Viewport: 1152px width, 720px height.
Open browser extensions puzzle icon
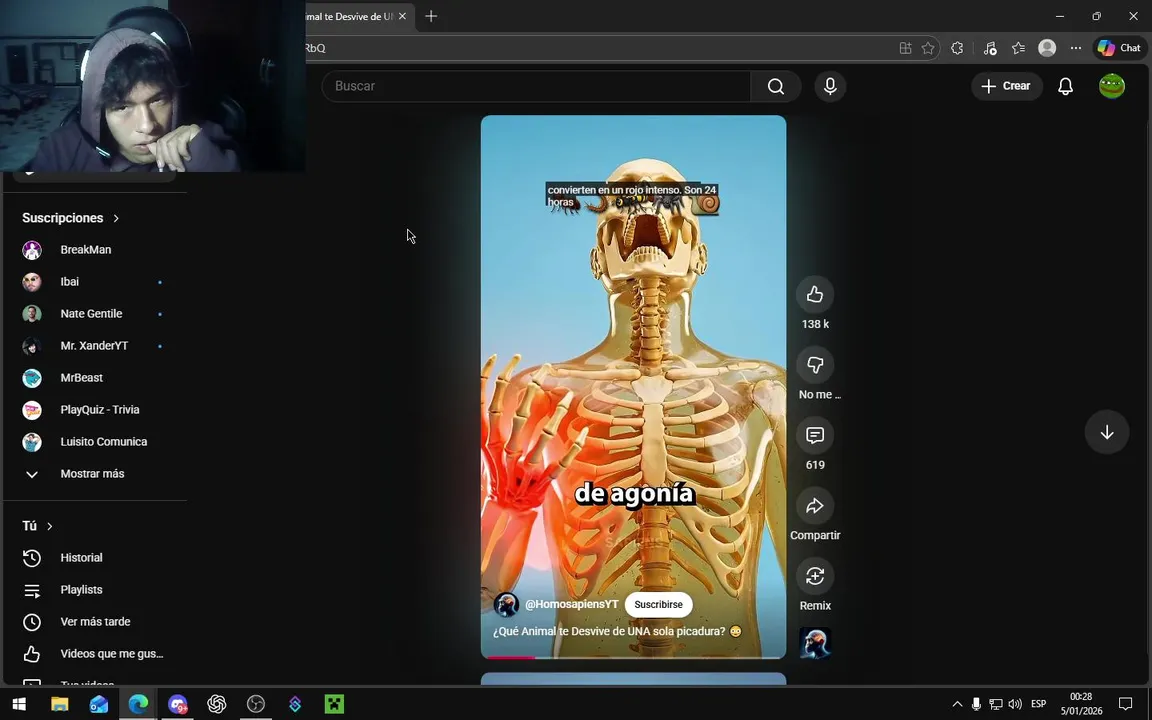click(x=957, y=48)
